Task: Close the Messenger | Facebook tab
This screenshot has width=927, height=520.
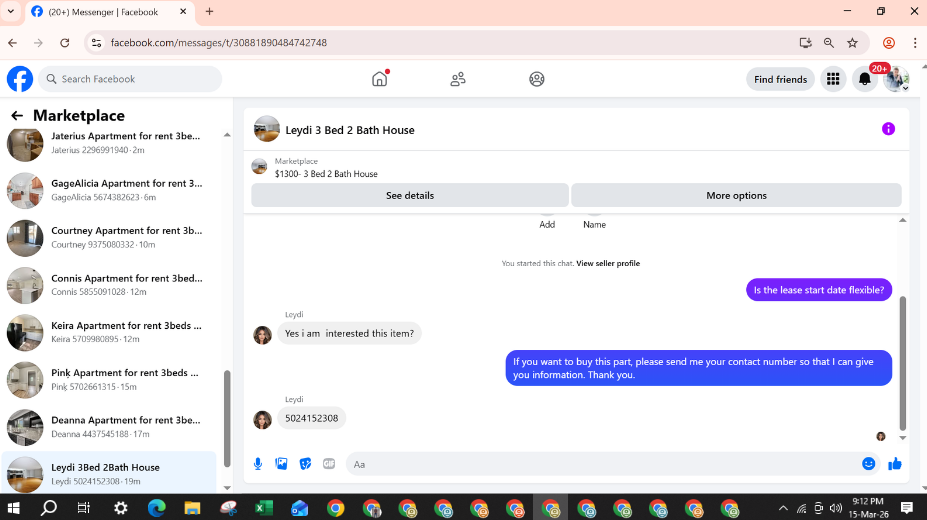Action: (x=183, y=11)
